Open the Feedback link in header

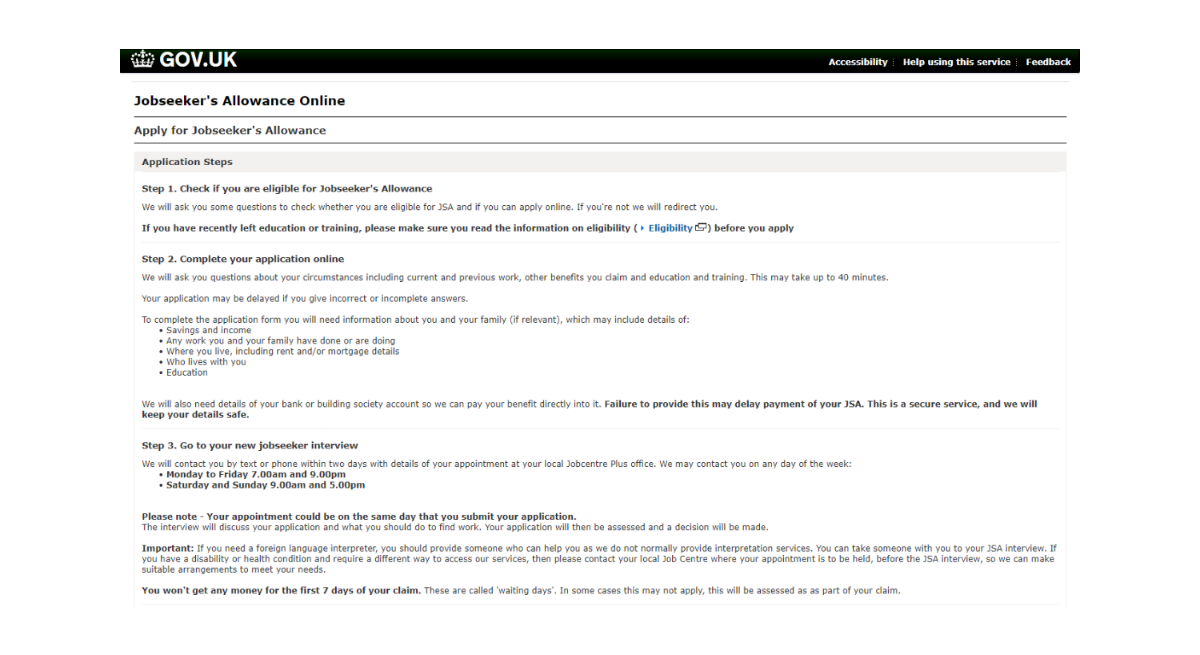[x=1048, y=62]
